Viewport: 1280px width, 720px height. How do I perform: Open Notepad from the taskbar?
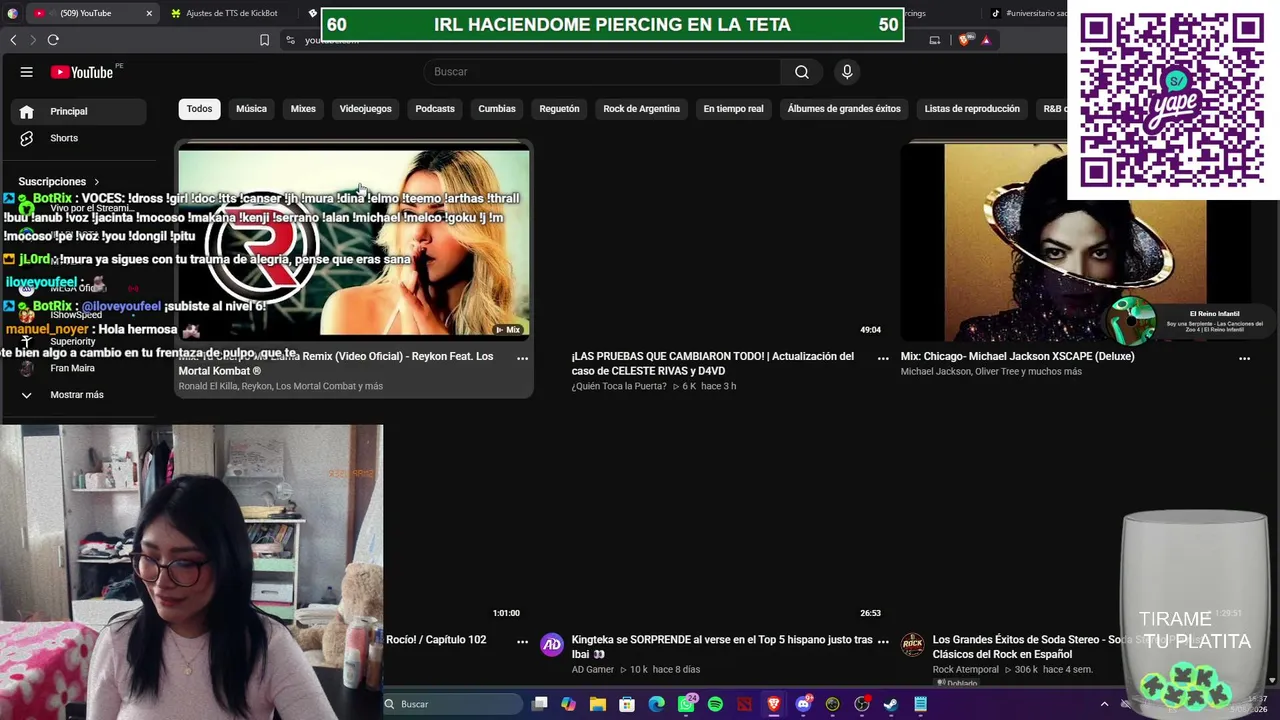920,704
